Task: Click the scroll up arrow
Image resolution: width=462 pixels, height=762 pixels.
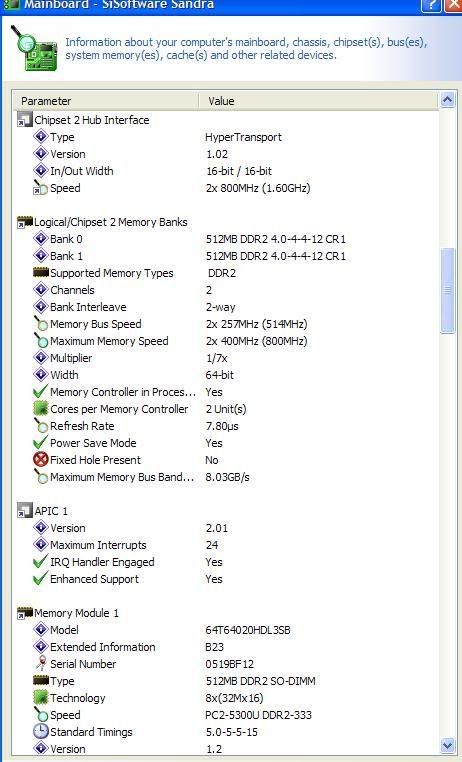Action: click(447, 100)
